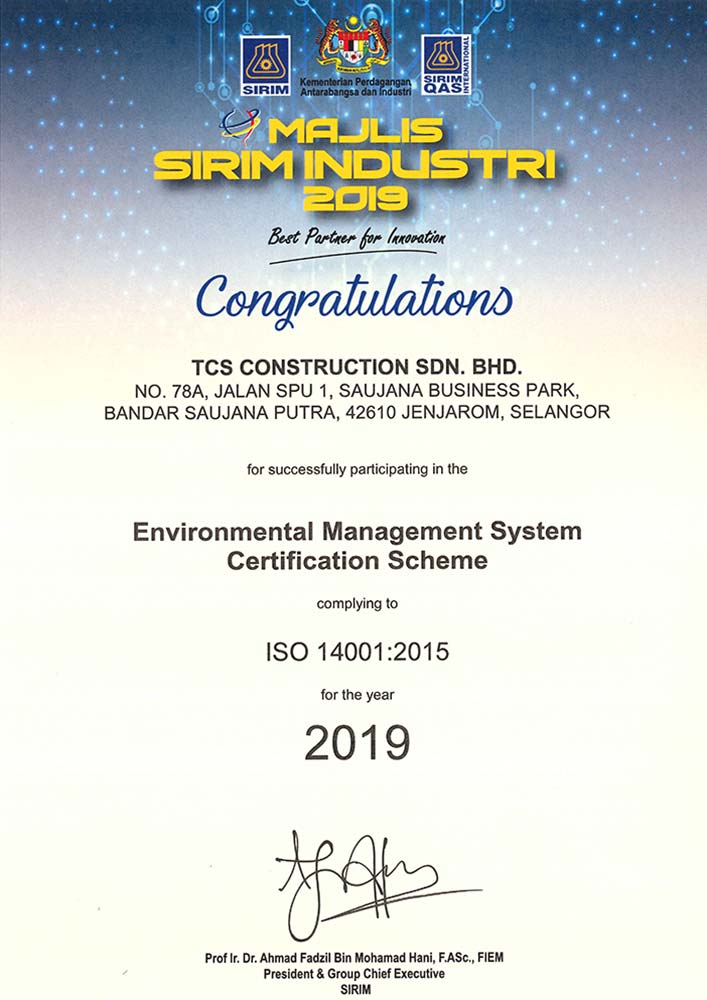Click 'President & Group Chief Executive' title

pos(354,974)
